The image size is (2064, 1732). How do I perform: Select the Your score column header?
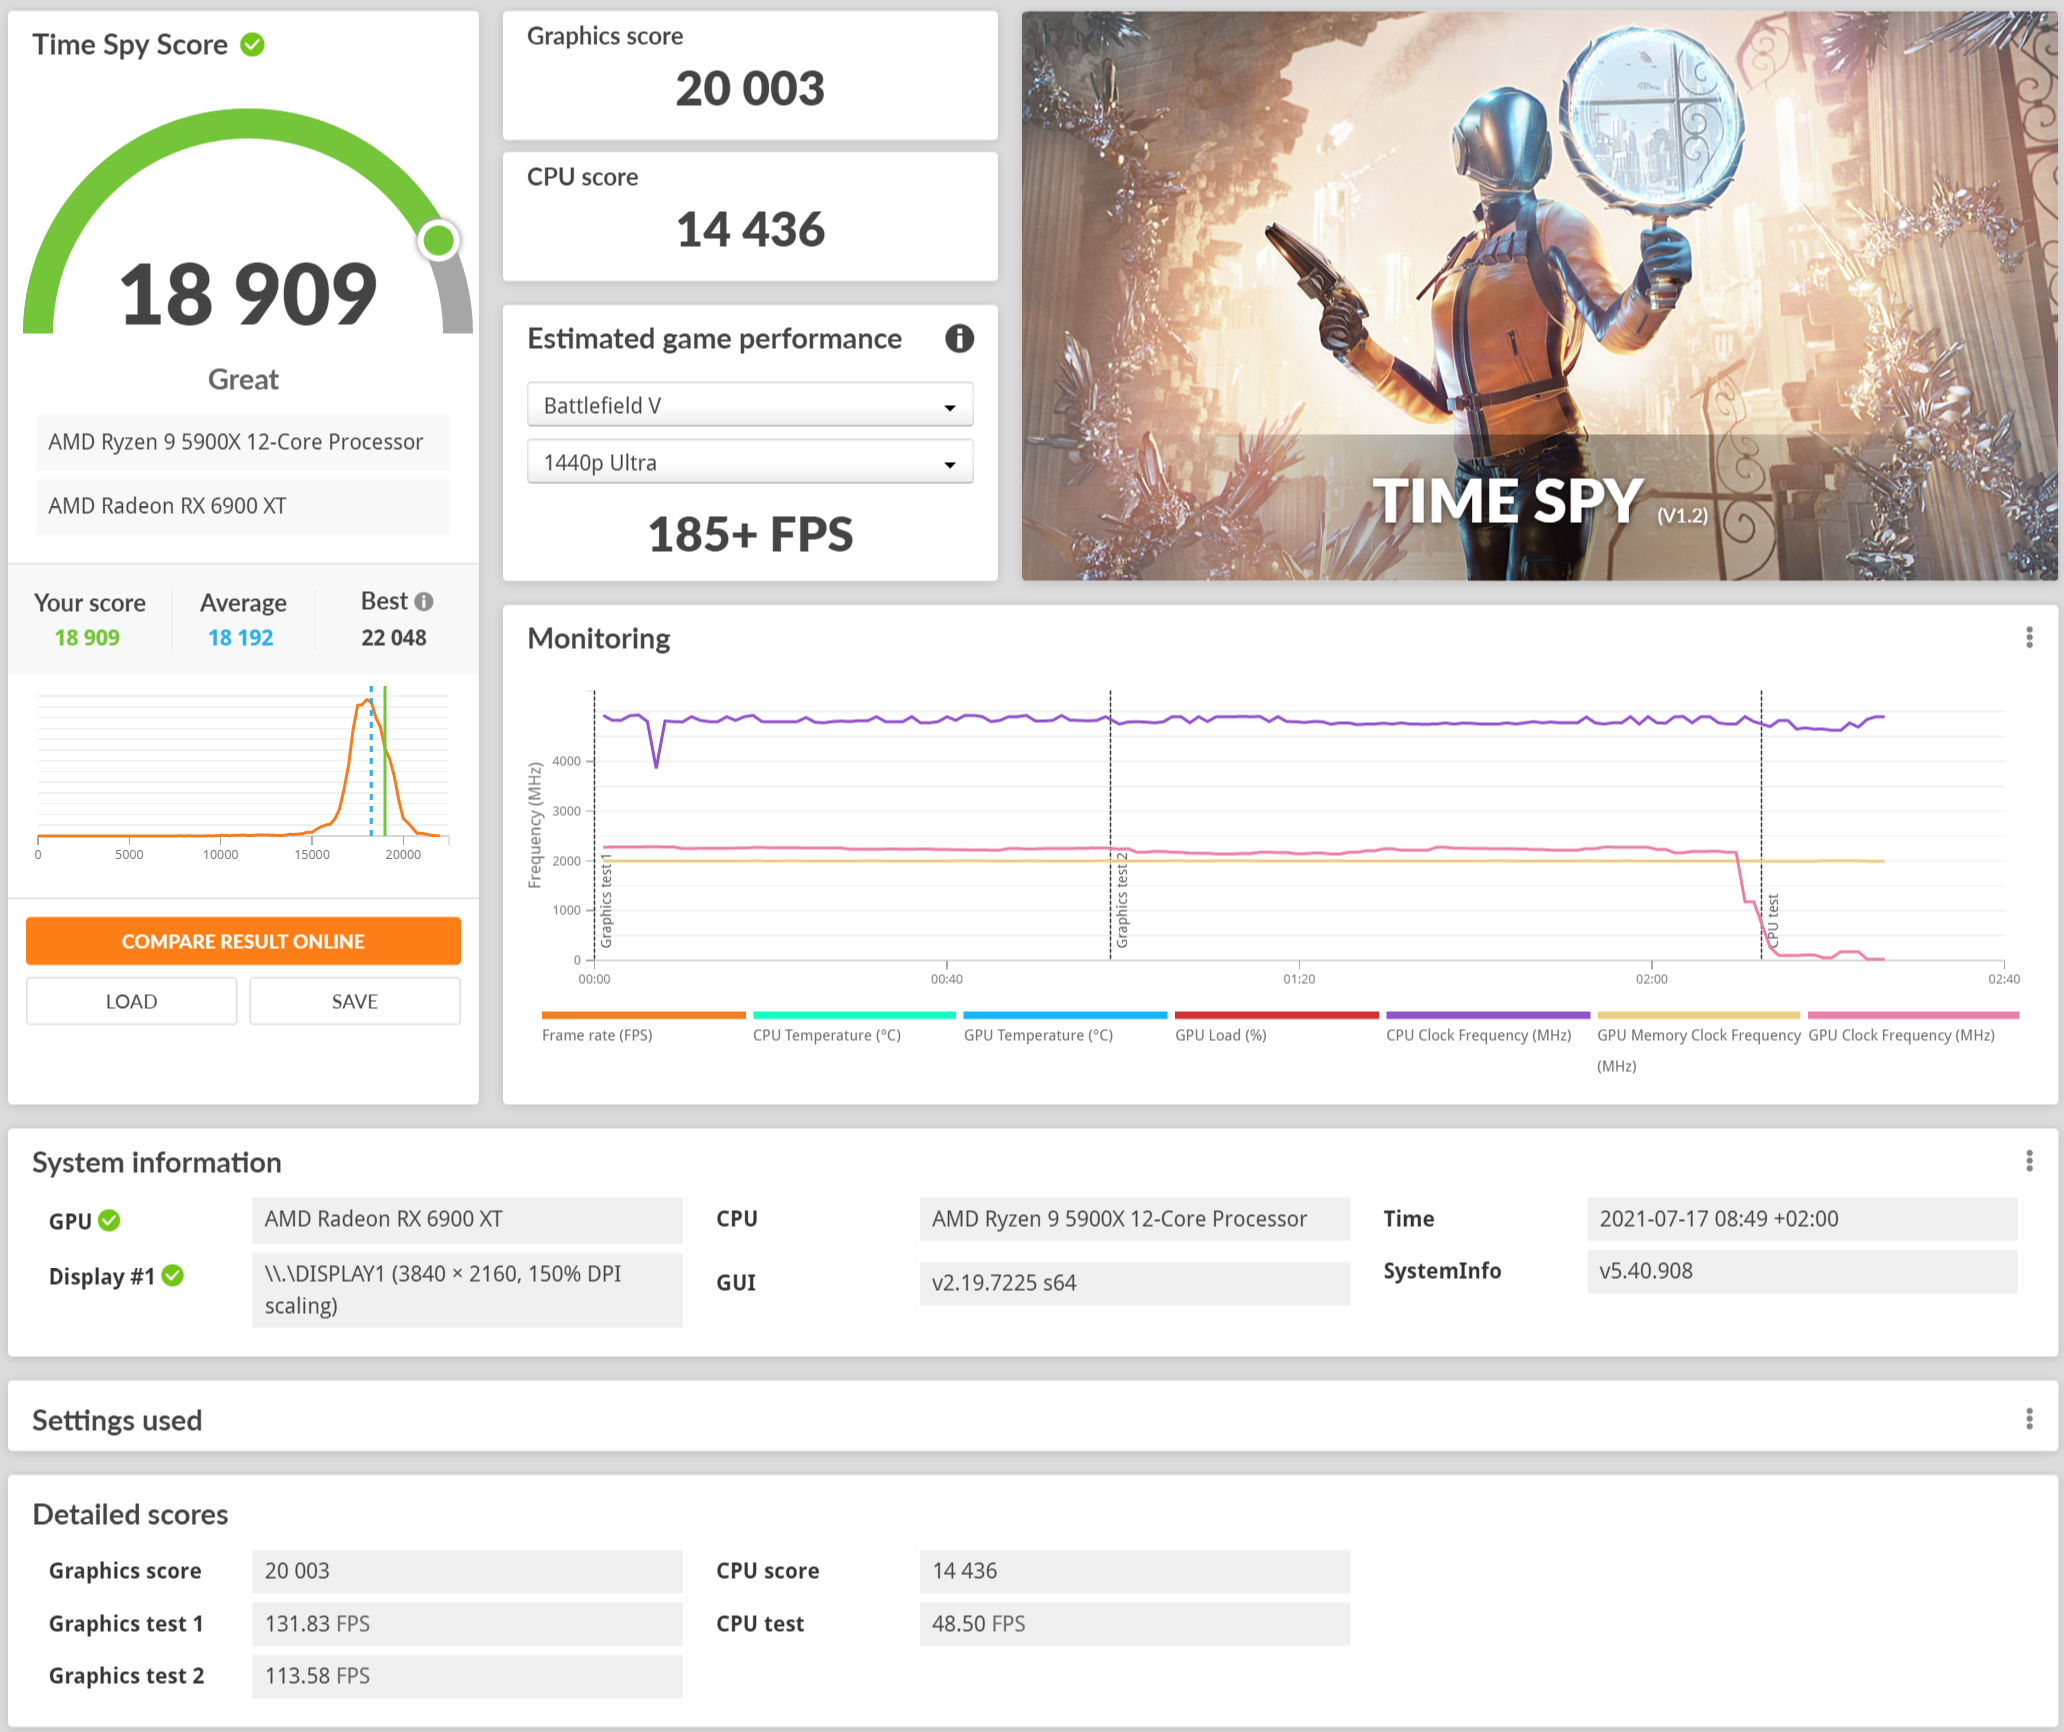89,602
